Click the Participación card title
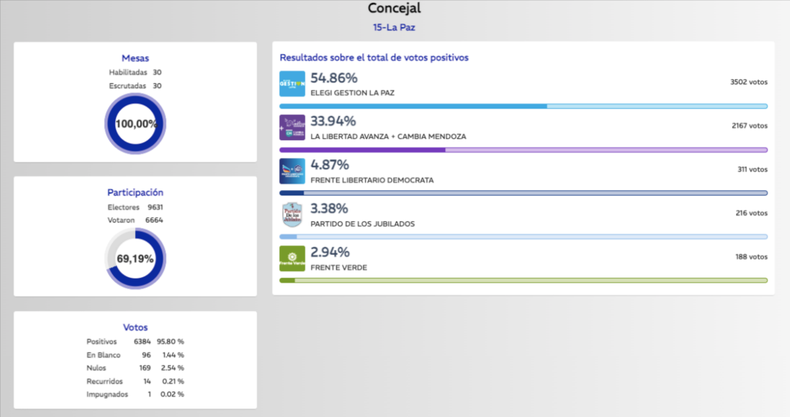The image size is (790, 417). click(x=135, y=192)
